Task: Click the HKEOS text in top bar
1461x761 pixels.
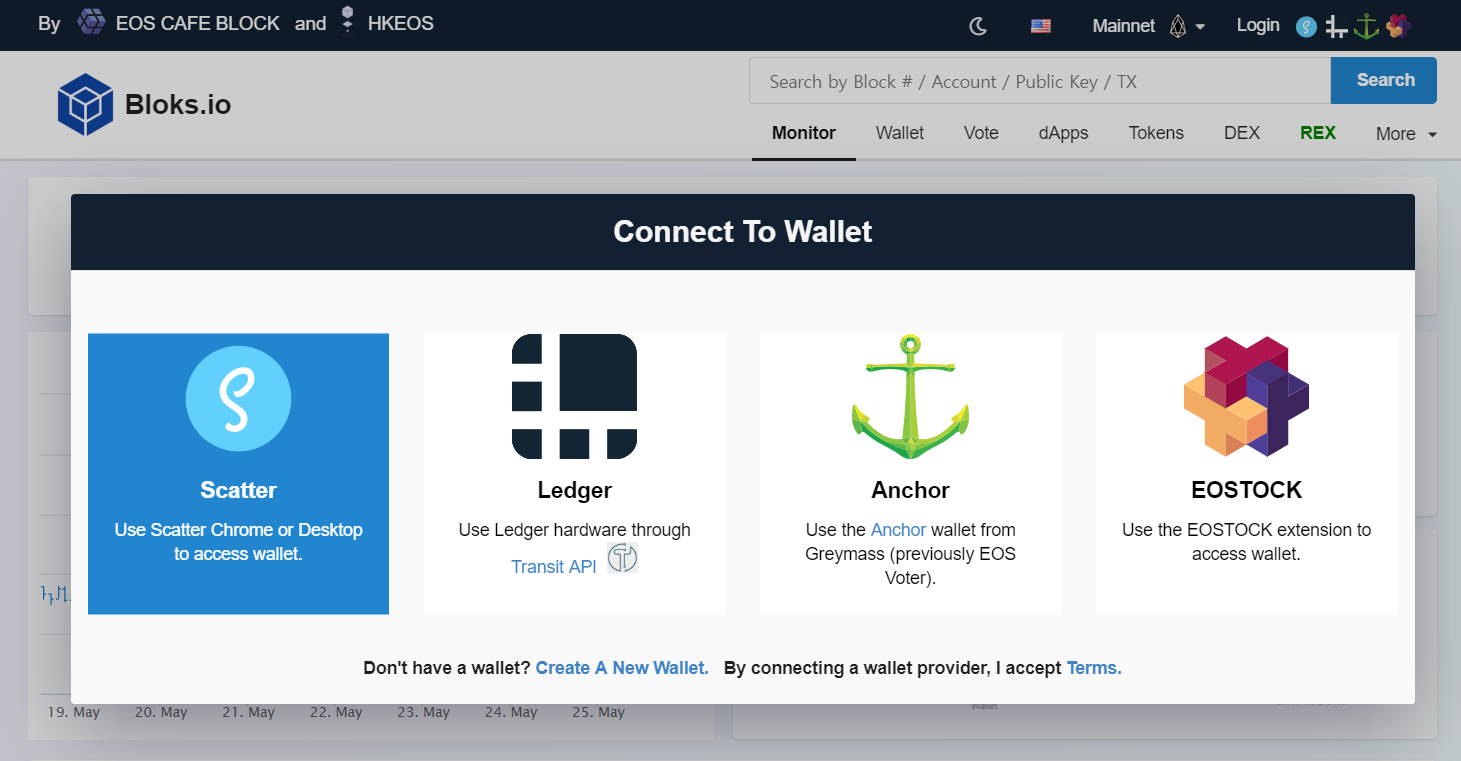Action: click(401, 24)
